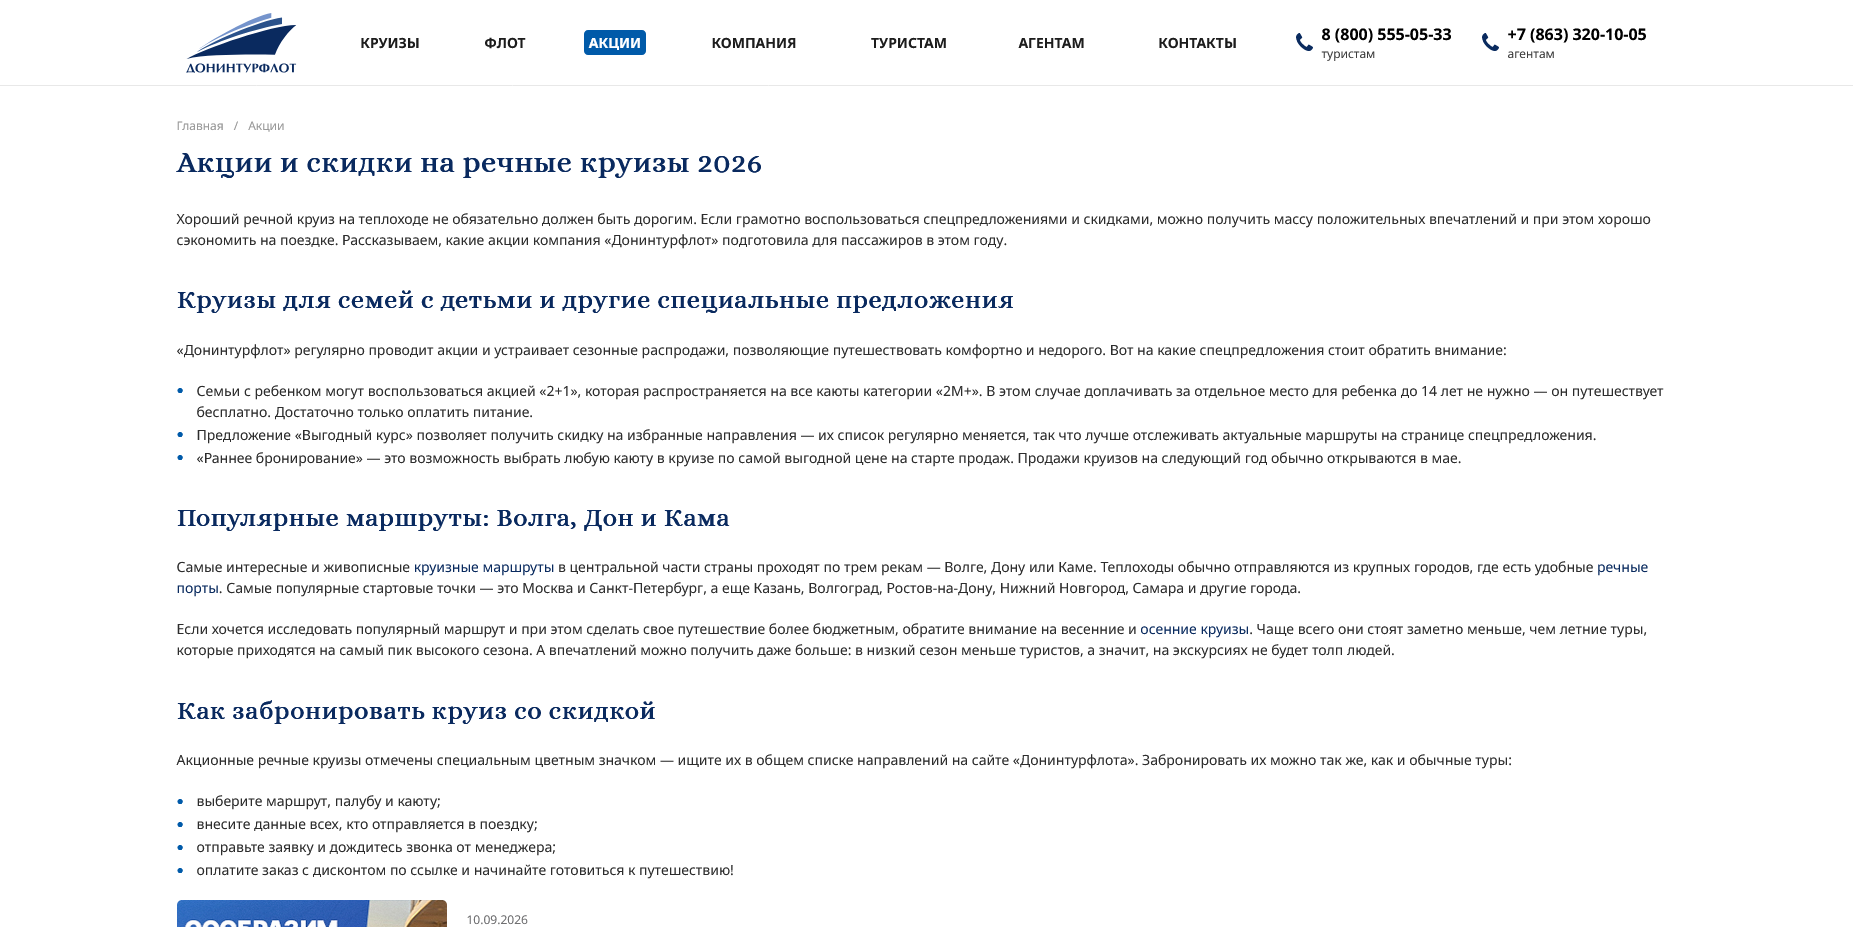The height and width of the screenshot is (927, 1853).
Task: Open the Контакты menu item
Action: 1197,43
